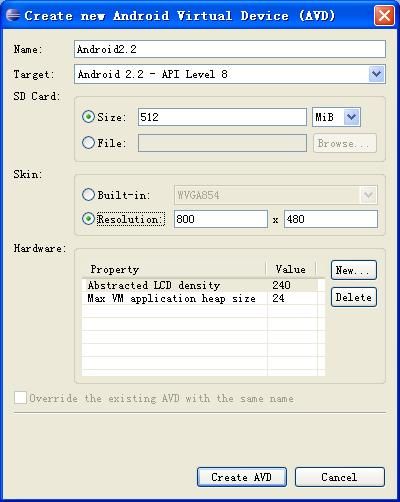Select the Abstracted LCD density row

(200, 285)
